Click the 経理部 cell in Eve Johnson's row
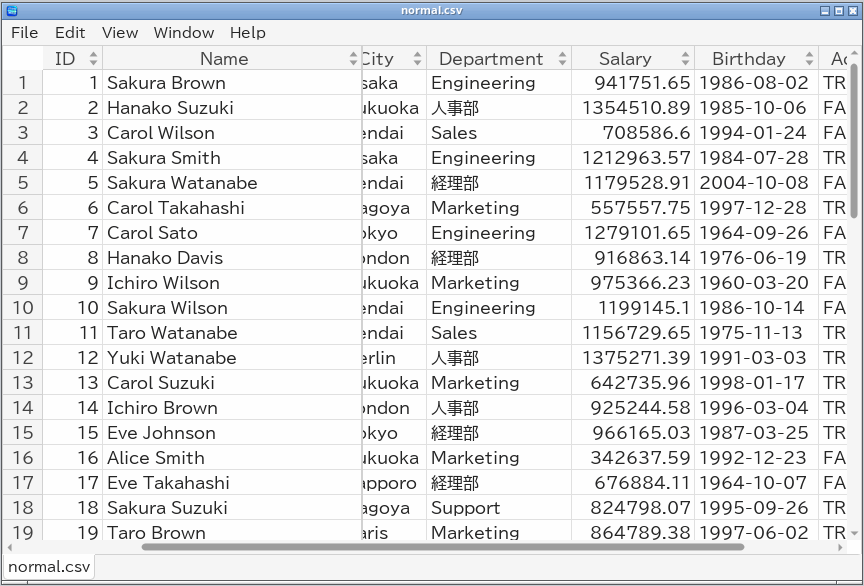 [499, 433]
